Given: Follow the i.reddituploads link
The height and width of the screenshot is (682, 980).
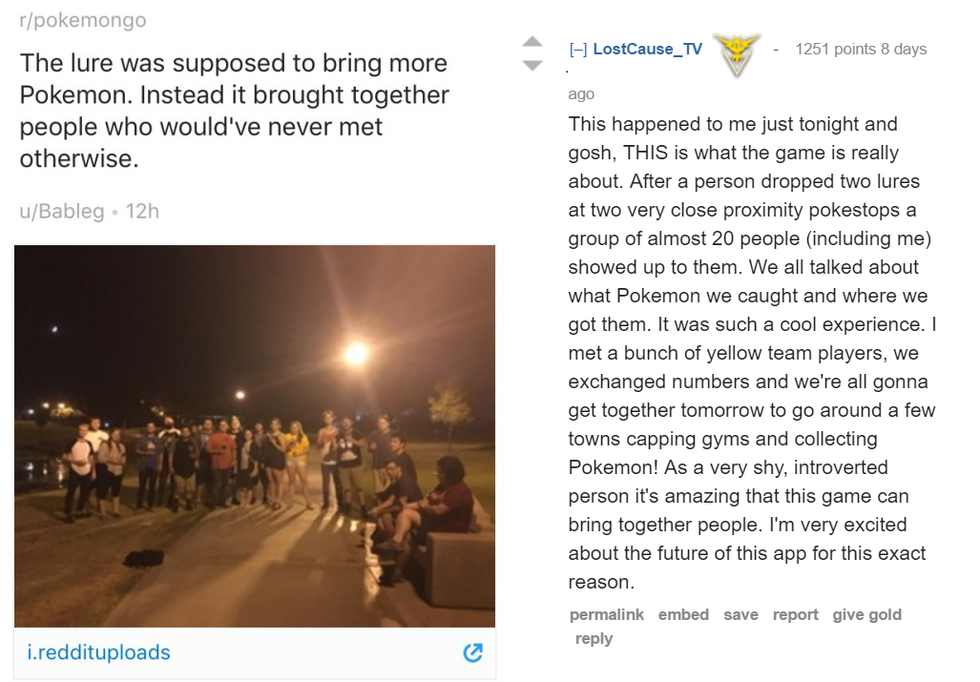Looking at the screenshot, I should [x=99, y=653].
